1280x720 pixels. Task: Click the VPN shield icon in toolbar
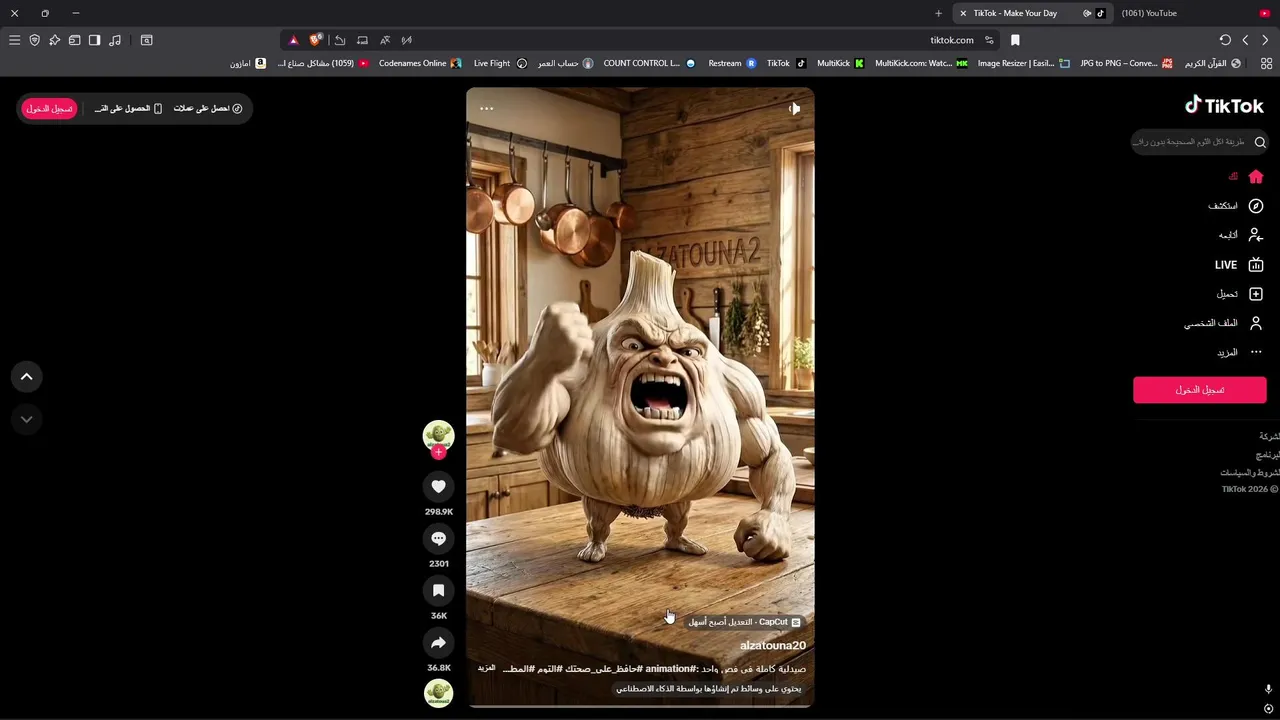point(34,40)
